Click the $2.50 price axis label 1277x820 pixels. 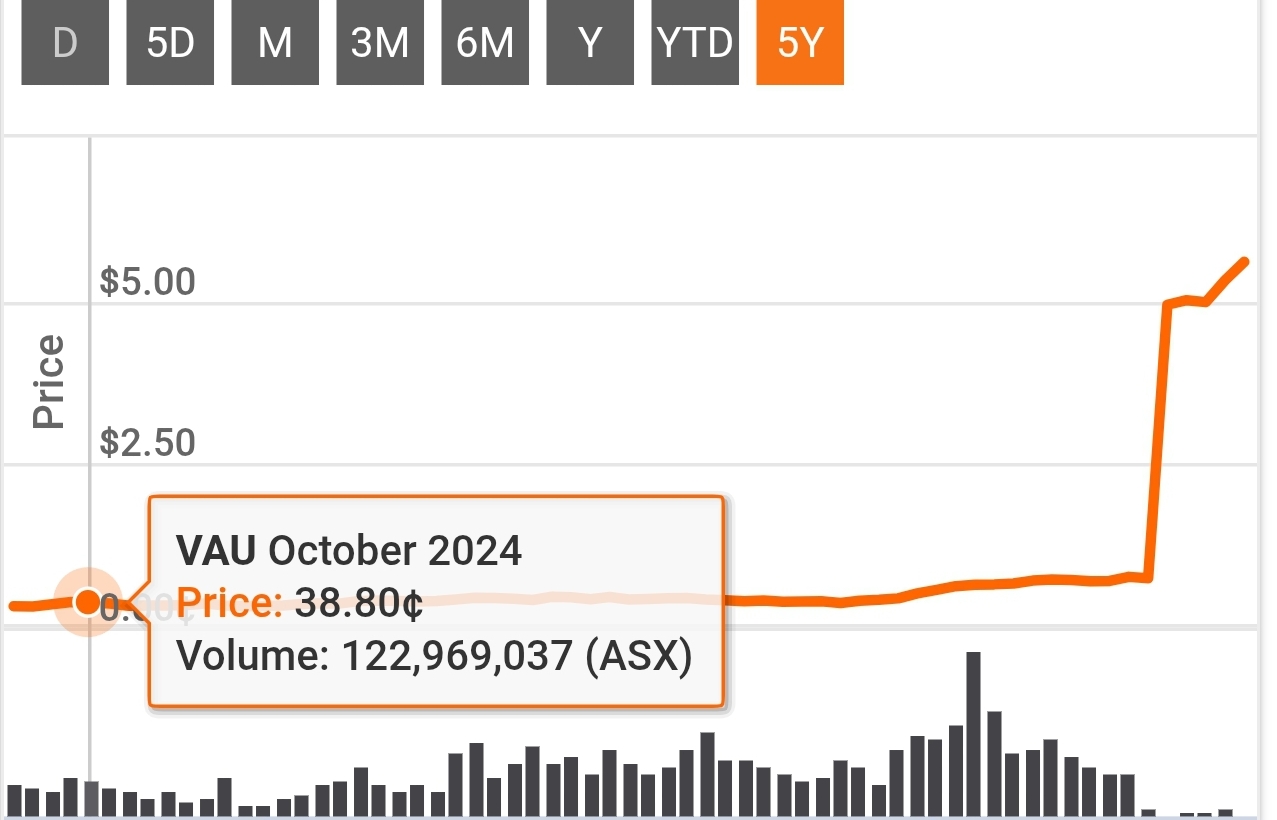coord(148,442)
